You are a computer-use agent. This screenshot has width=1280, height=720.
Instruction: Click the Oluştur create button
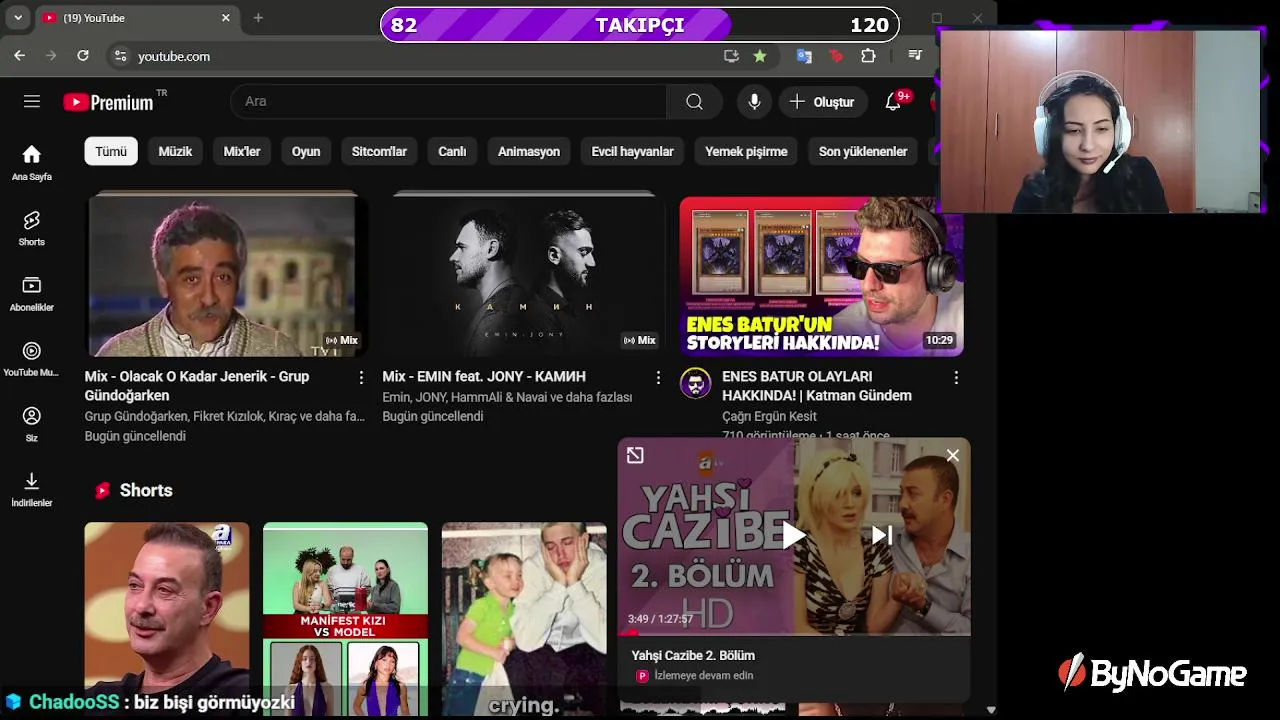click(x=823, y=101)
